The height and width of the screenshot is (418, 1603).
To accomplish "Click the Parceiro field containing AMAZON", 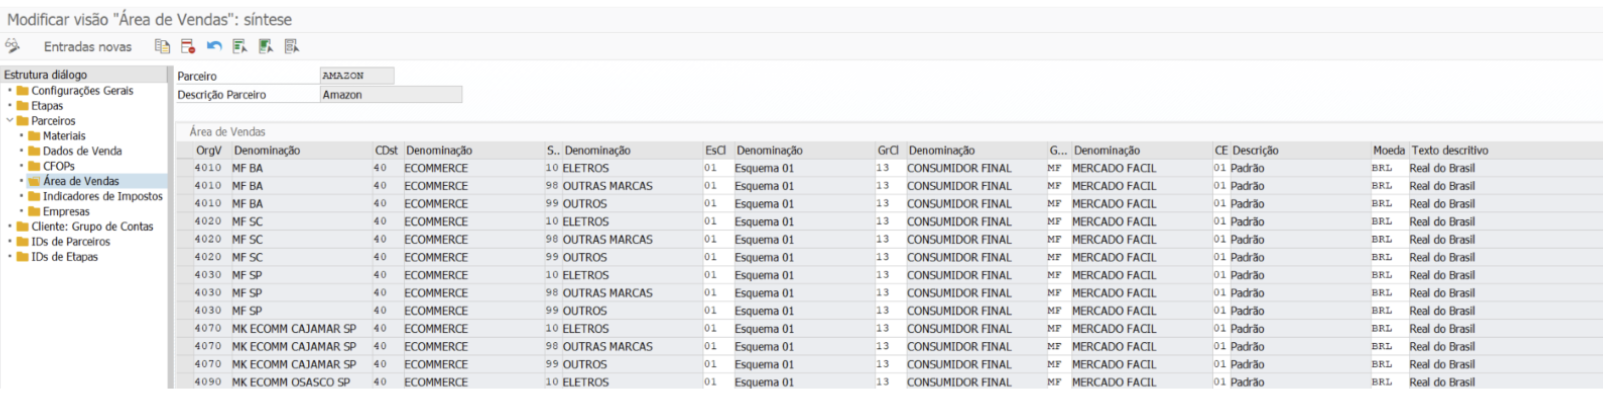I will tap(357, 76).
